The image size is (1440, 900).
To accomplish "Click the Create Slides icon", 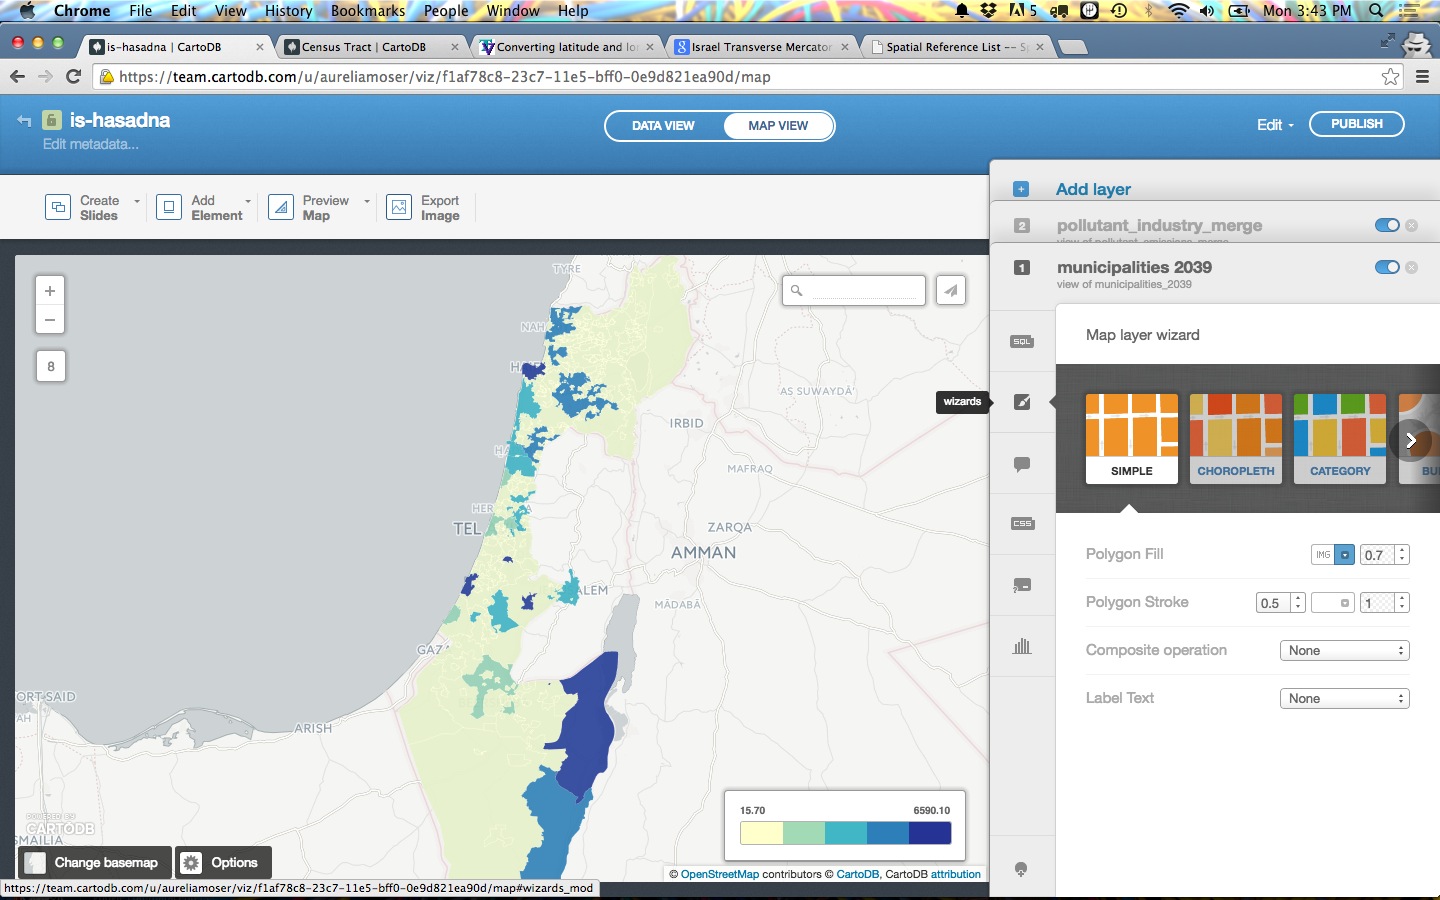I will [x=58, y=207].
